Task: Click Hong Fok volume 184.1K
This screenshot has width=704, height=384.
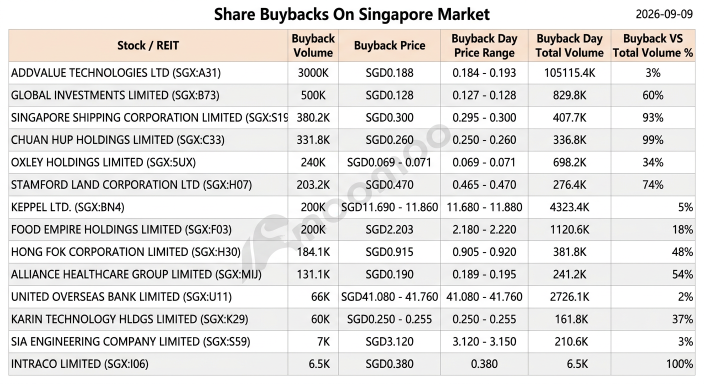Action: point(313,252)
